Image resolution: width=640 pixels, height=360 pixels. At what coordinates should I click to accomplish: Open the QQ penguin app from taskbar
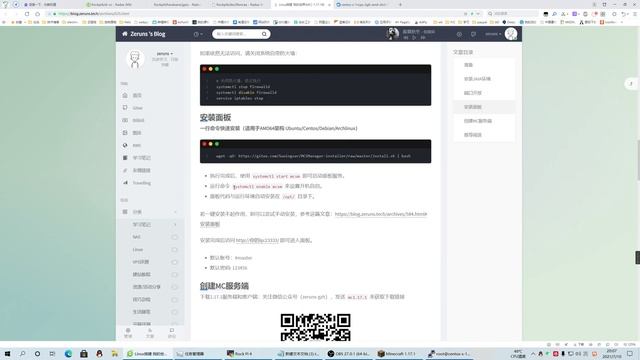[99, 353]
